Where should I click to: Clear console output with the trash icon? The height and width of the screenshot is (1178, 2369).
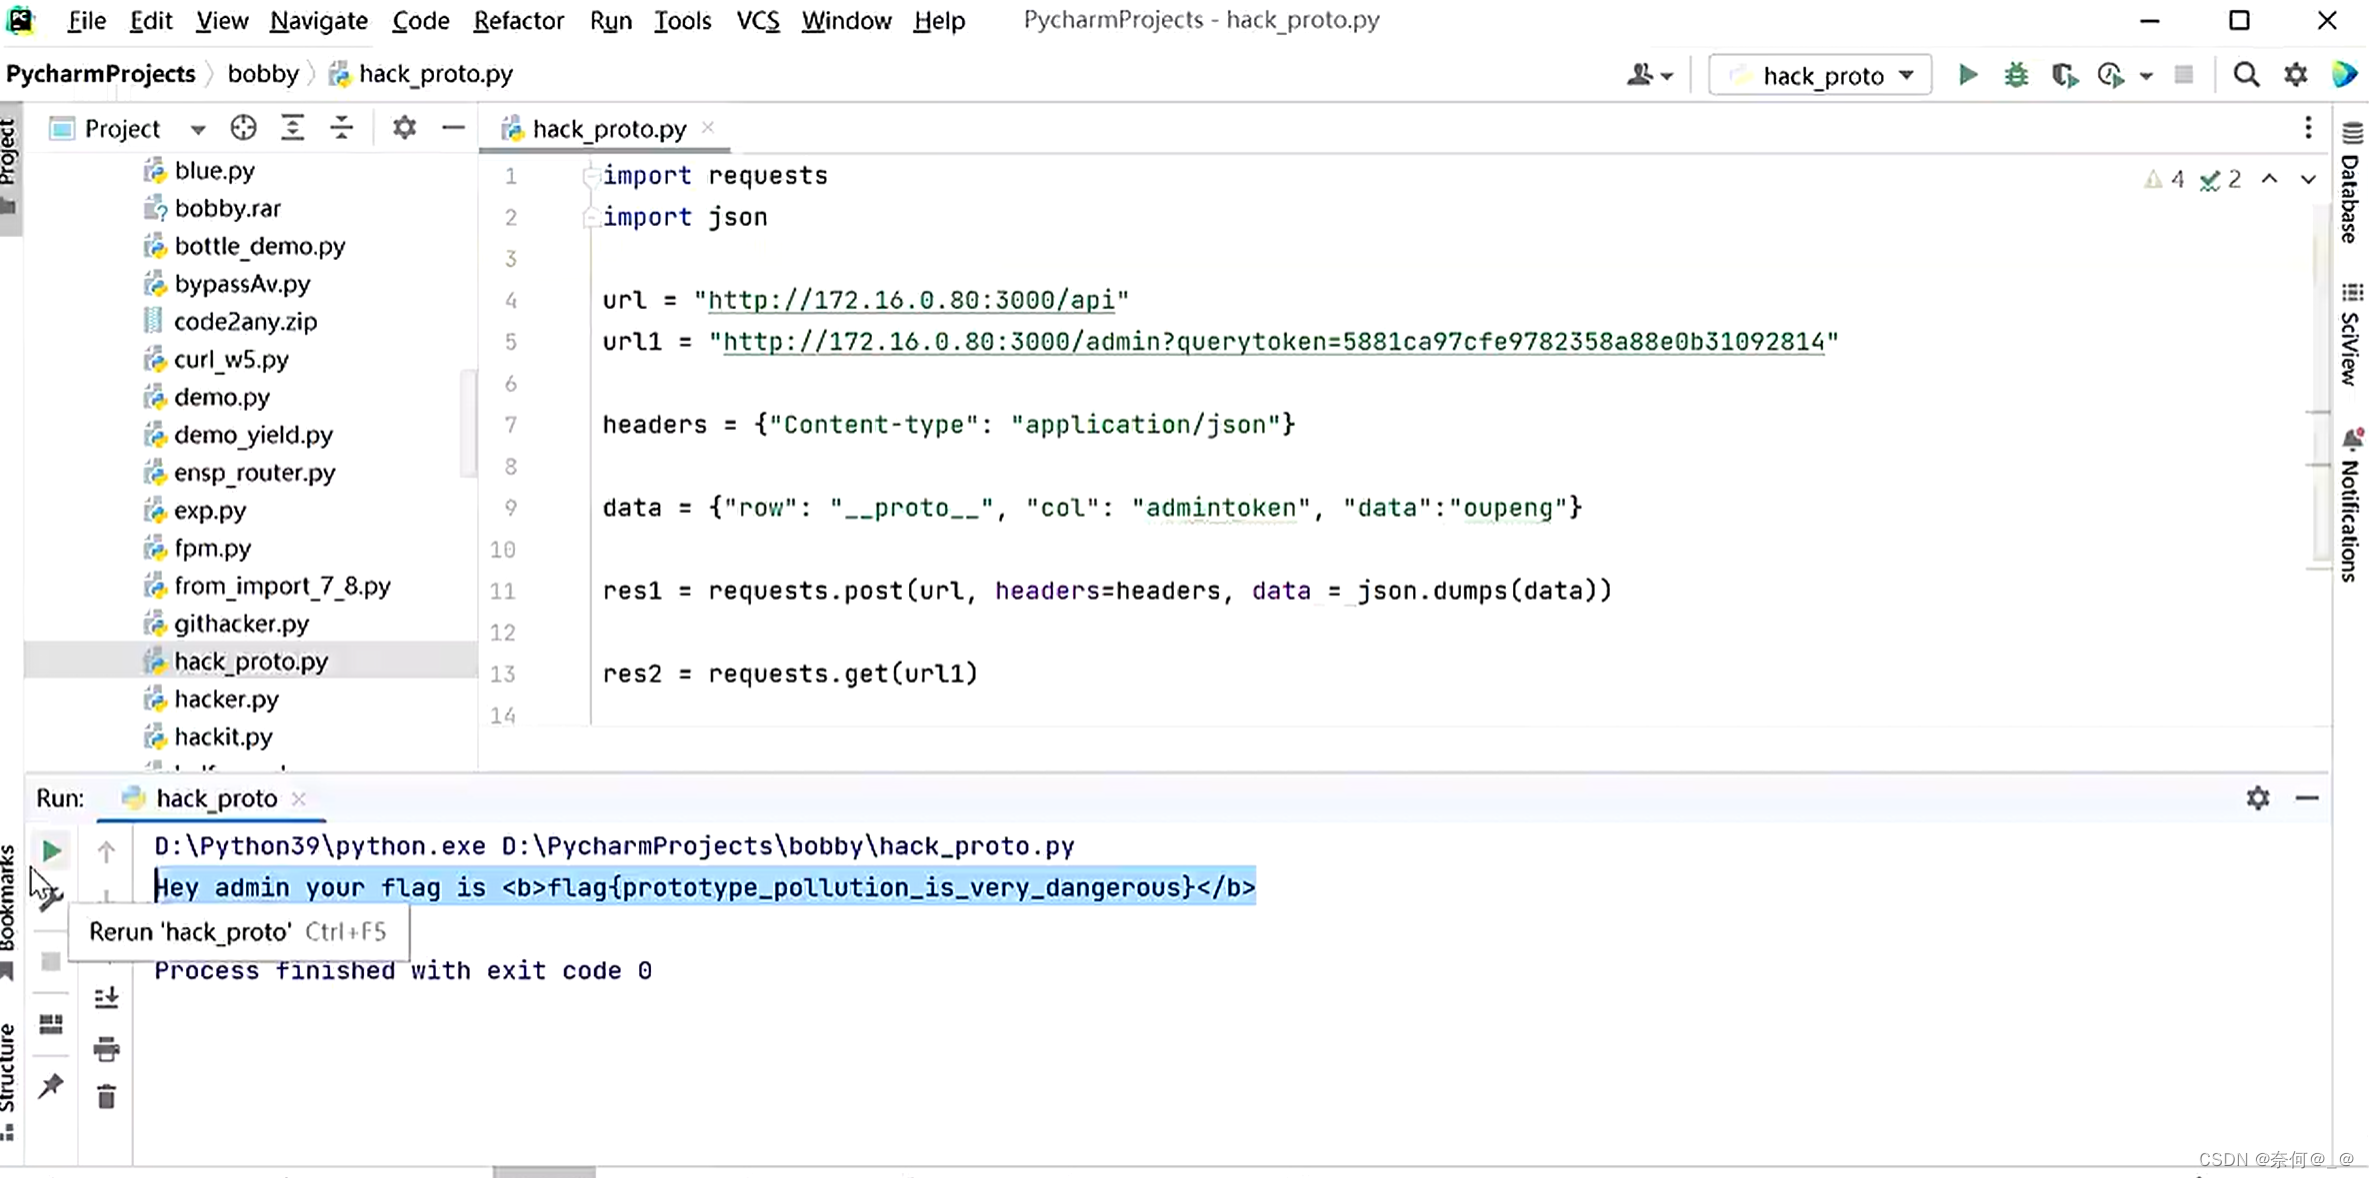107,1096
